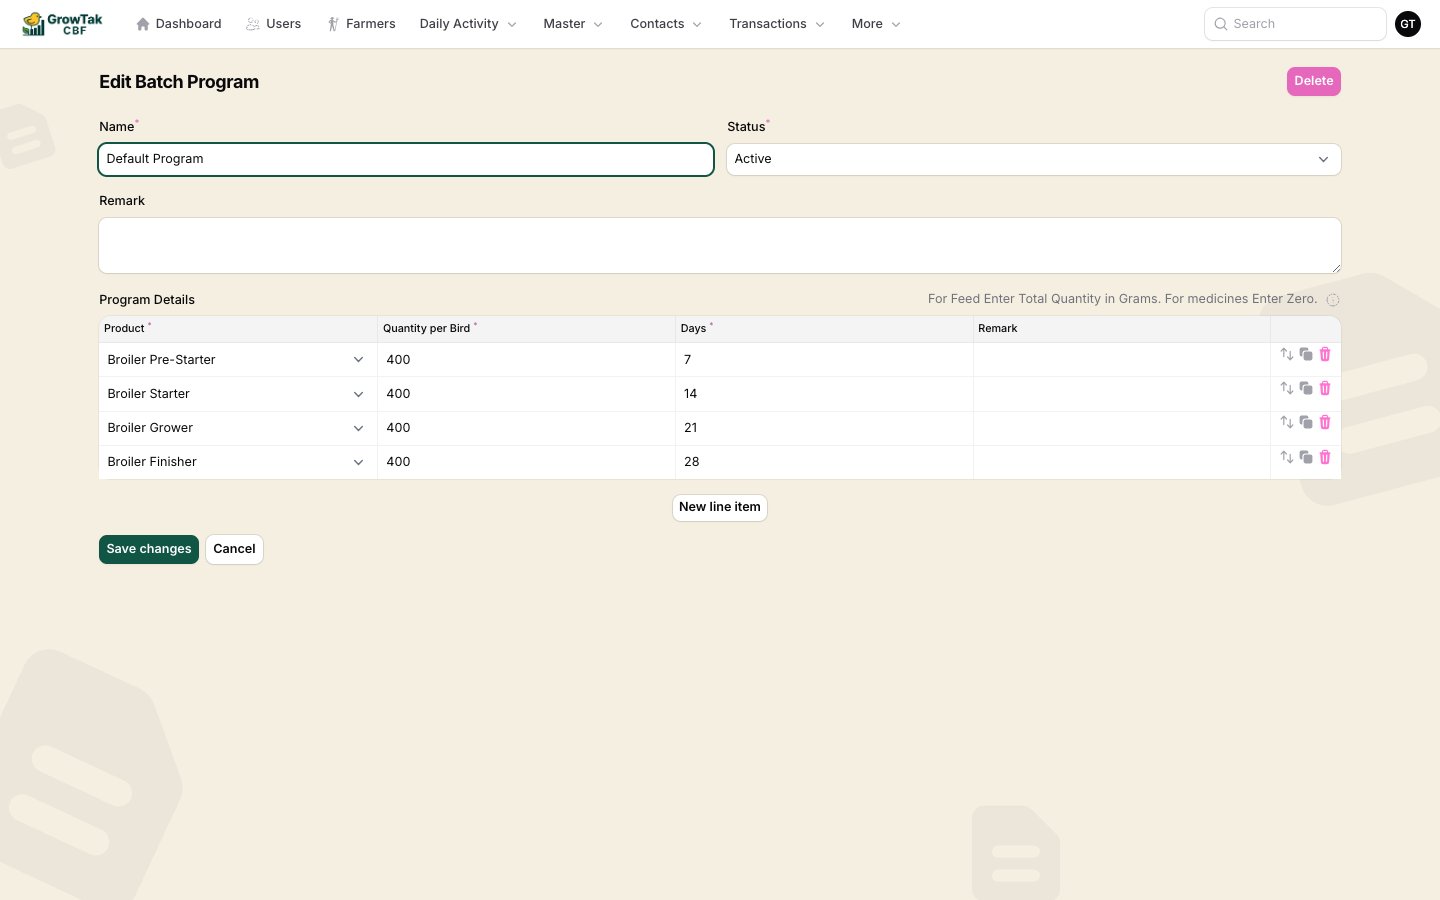Reorder the Broiler Starter row

1287,388
